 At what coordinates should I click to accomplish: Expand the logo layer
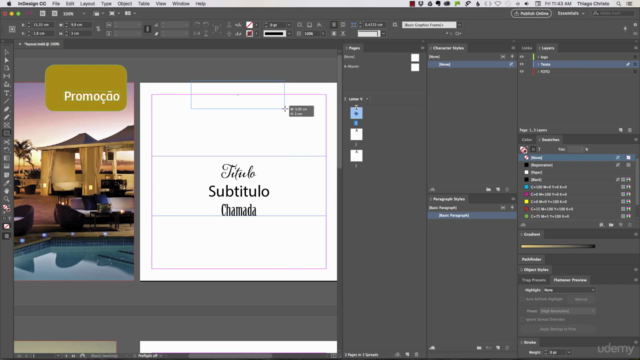538,57
